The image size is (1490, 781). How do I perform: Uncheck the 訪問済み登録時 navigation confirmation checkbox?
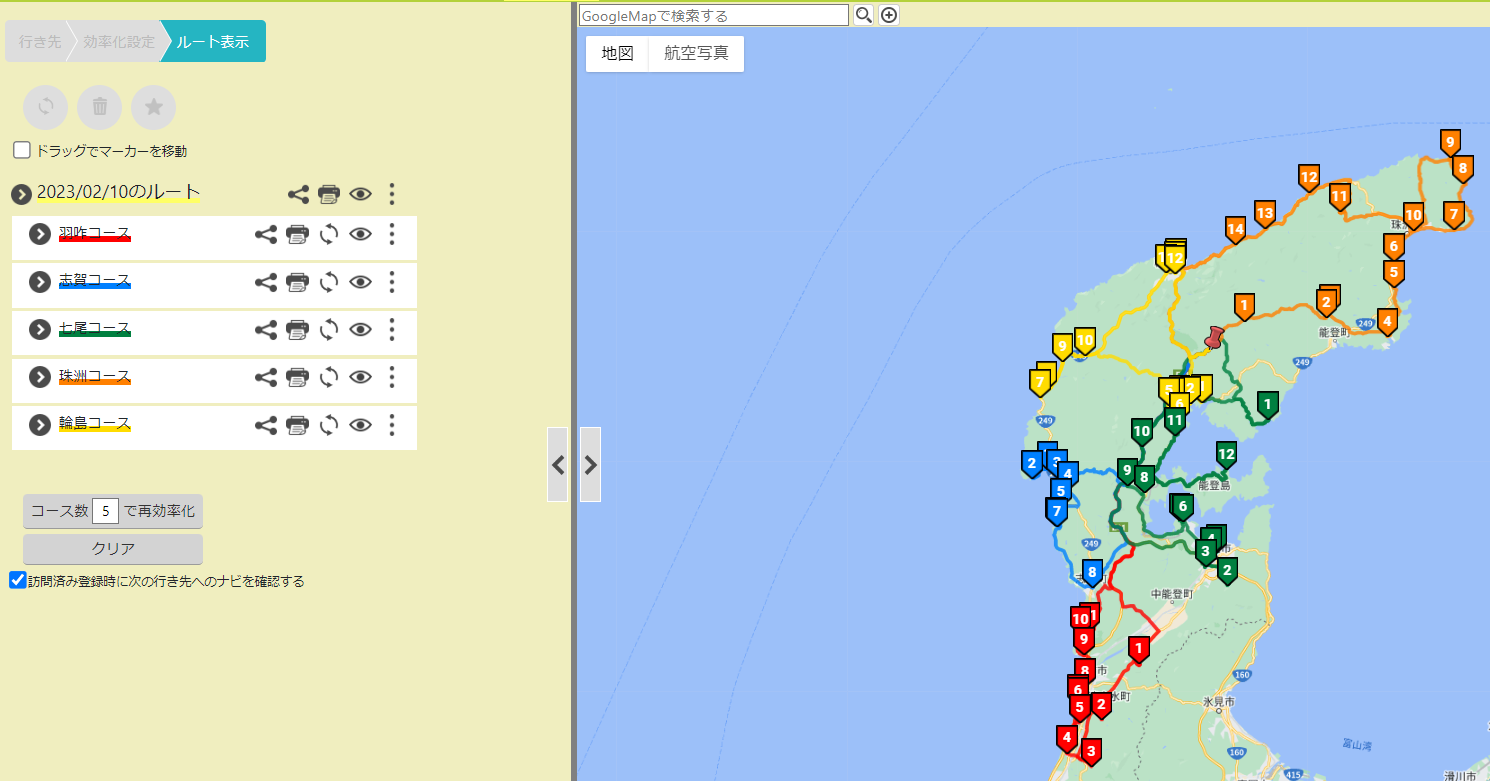pyautogui.click(x=18, y=580)
